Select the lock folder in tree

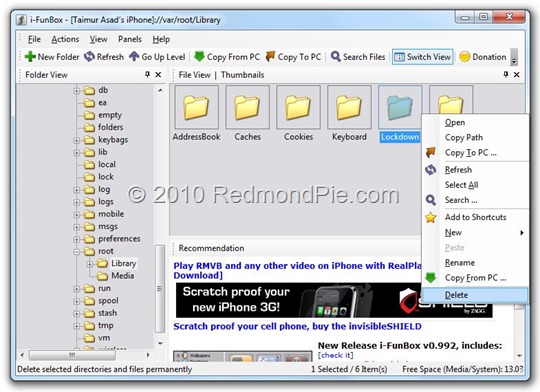(106, 177)
